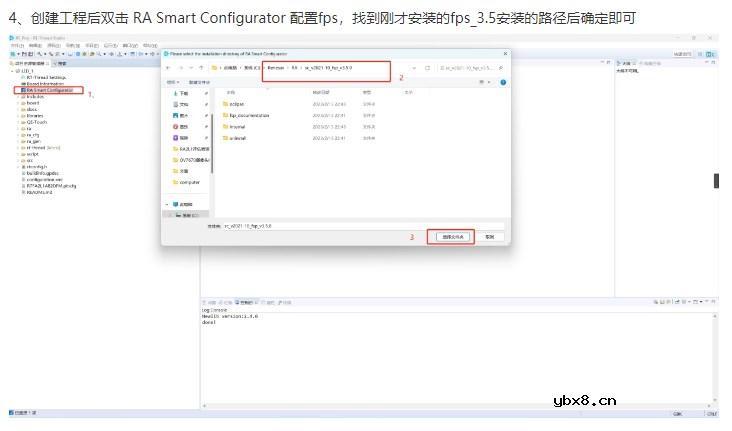Expand the board folder in project tree
The image size is (732, 431).
[18, 103]
